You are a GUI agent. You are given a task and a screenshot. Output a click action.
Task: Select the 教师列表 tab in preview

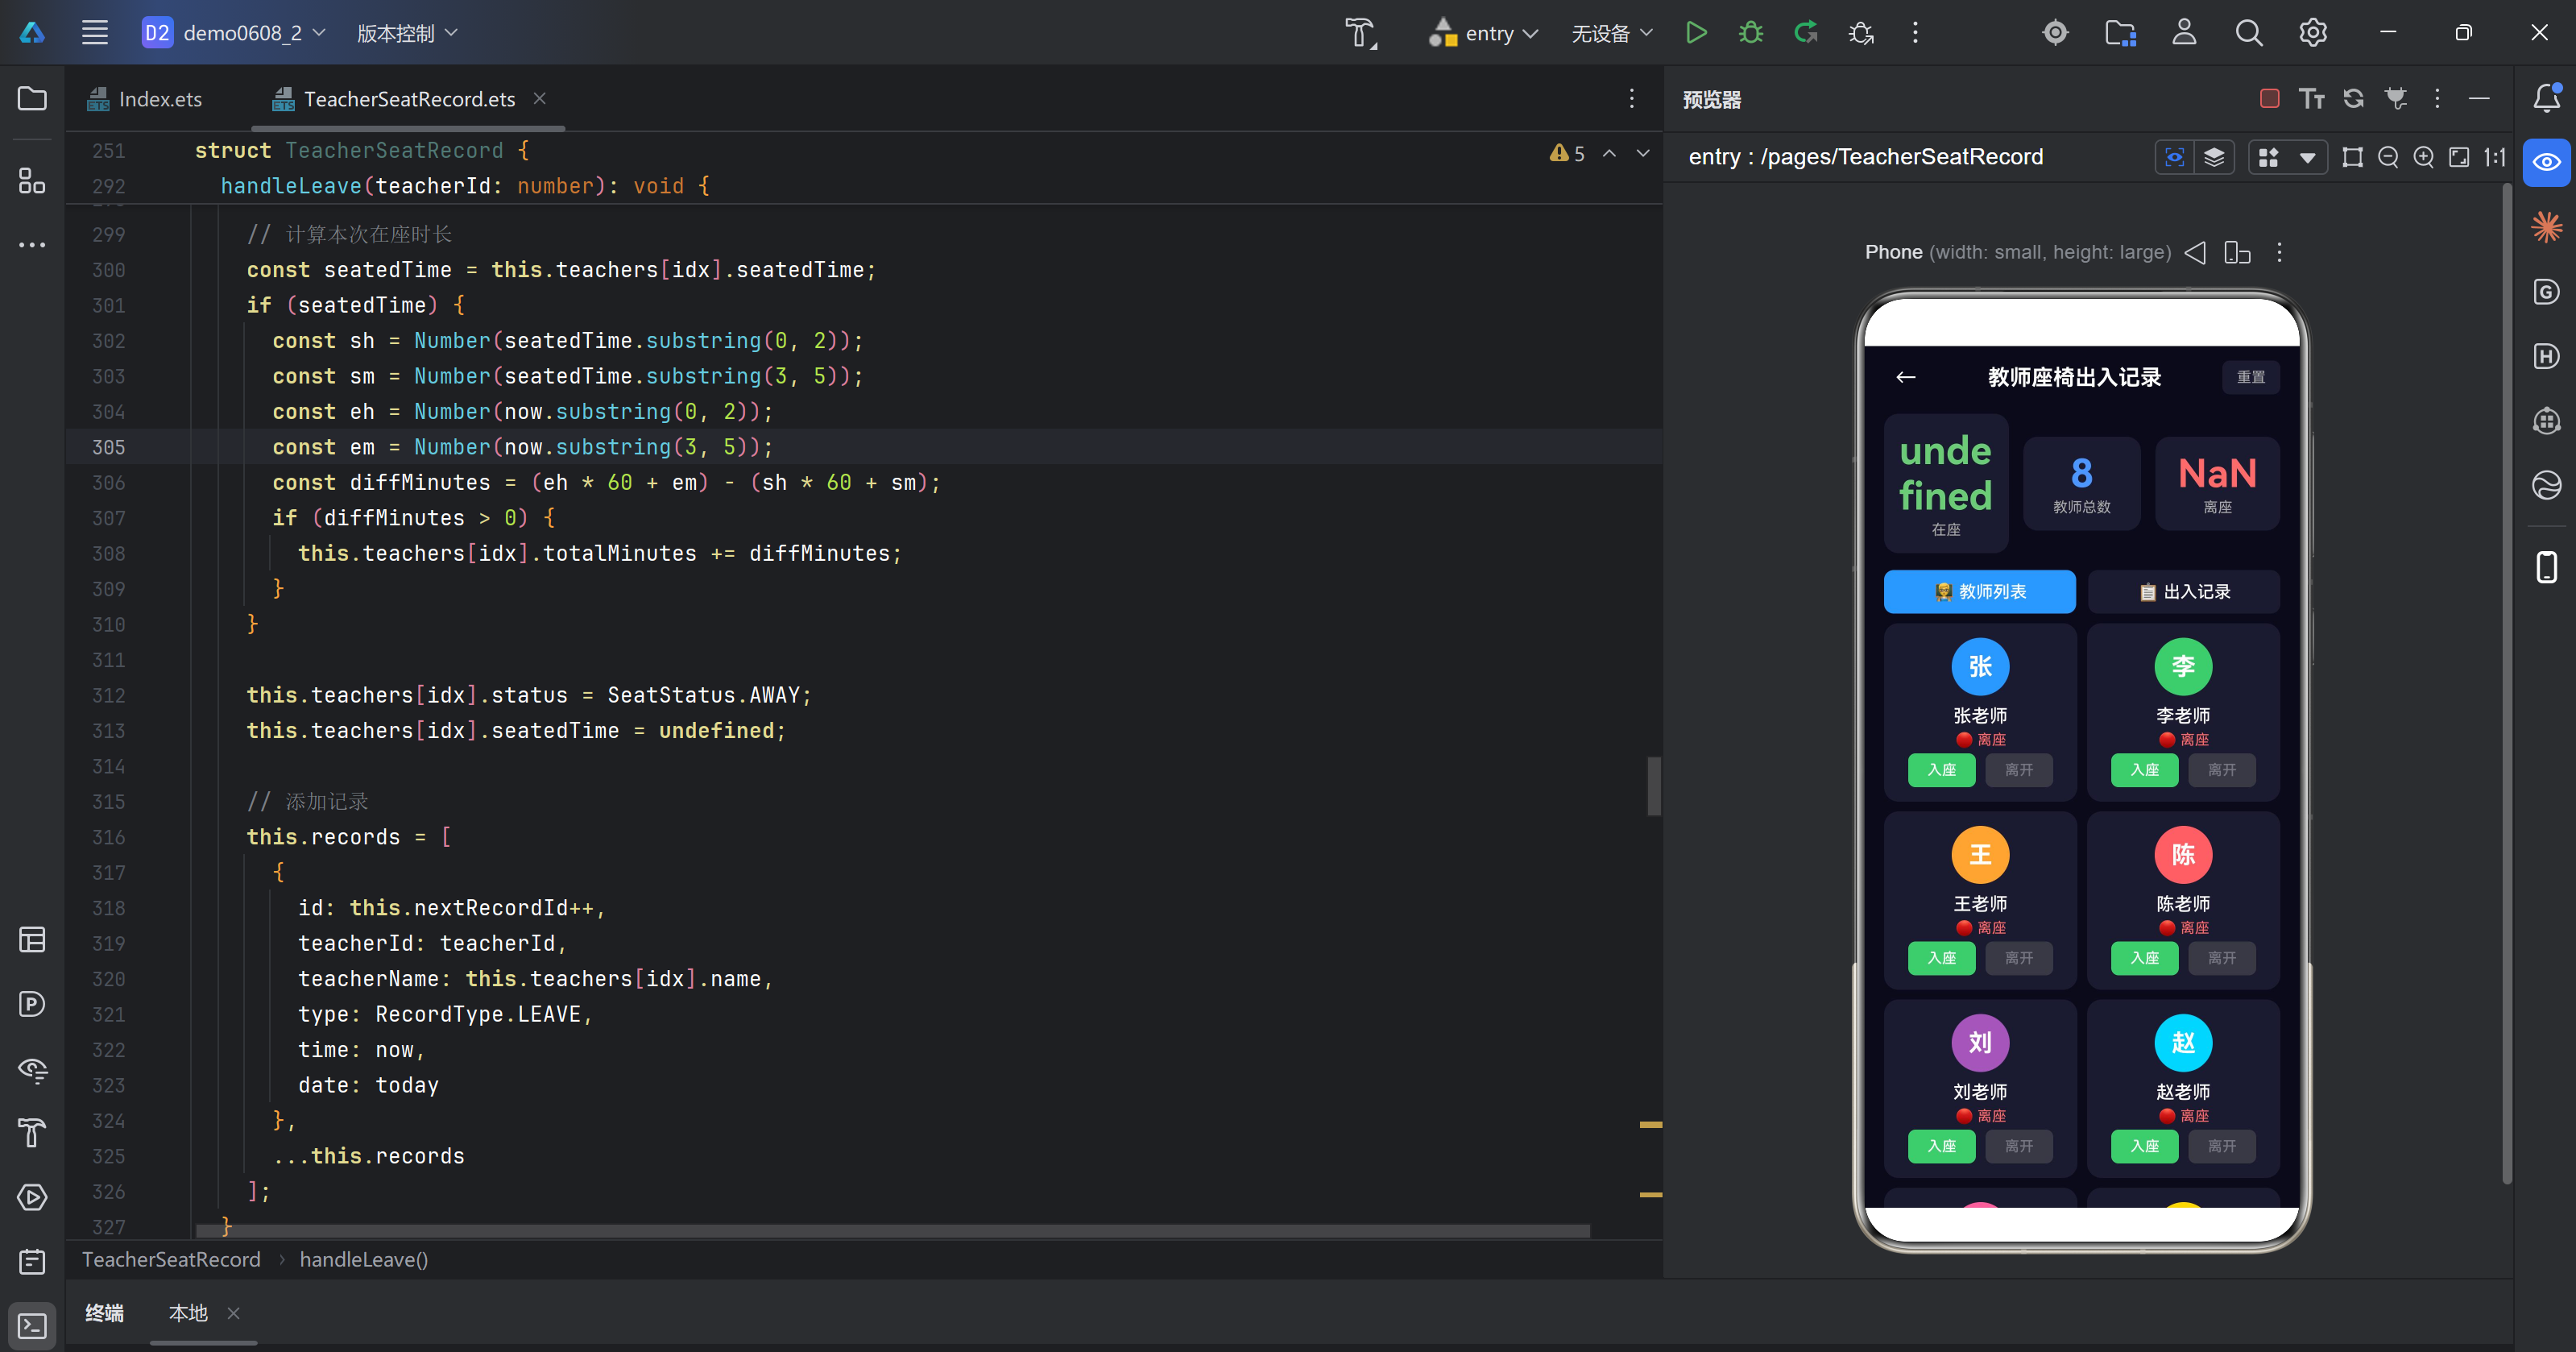(1980, 591)
